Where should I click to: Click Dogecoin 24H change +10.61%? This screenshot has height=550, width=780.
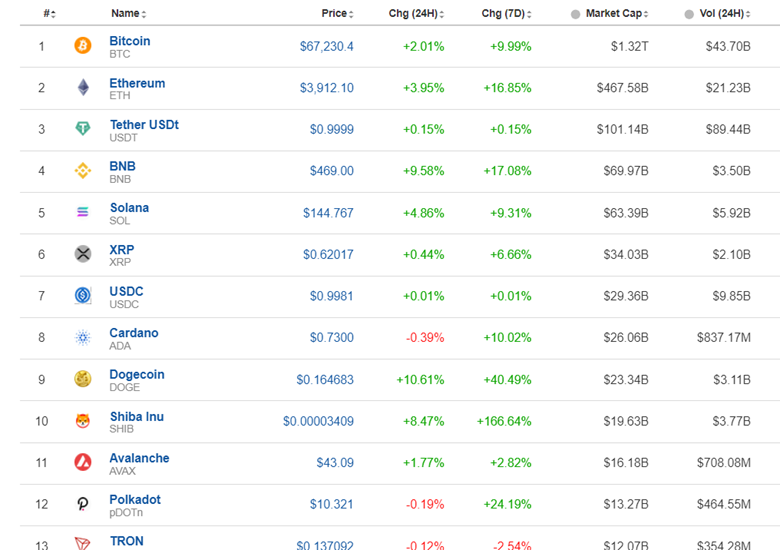click(420, 379)
